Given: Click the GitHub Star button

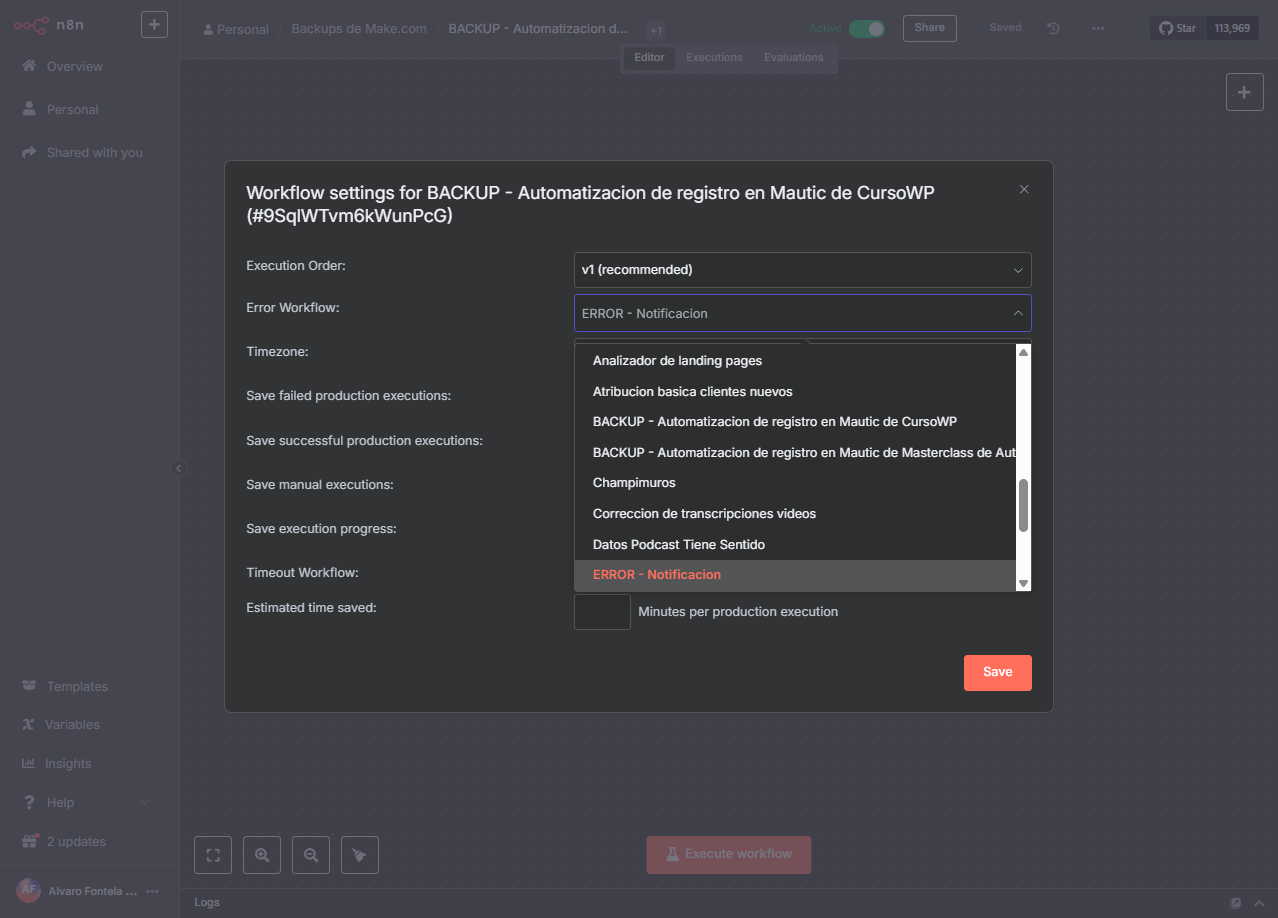Looking at the screenshot, I should pyautogui.click(x=1177, y=28).
